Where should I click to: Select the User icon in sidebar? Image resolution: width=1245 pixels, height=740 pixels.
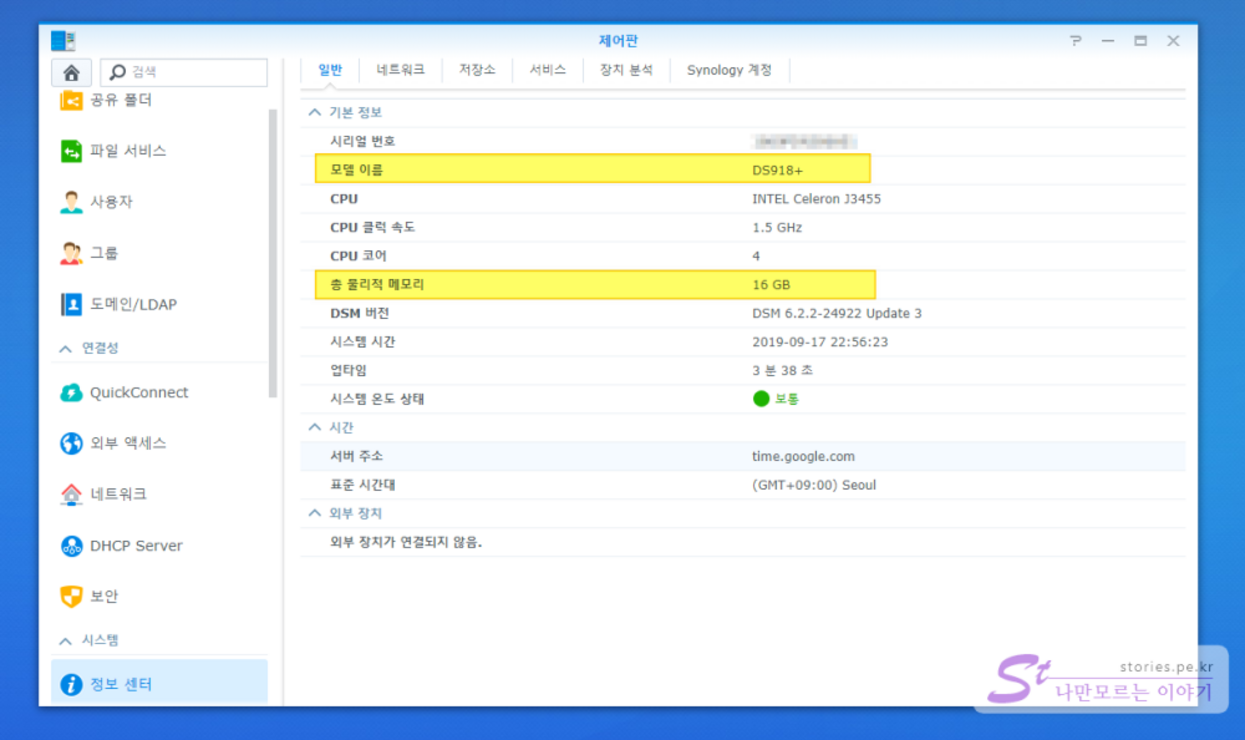click(71, 202)
